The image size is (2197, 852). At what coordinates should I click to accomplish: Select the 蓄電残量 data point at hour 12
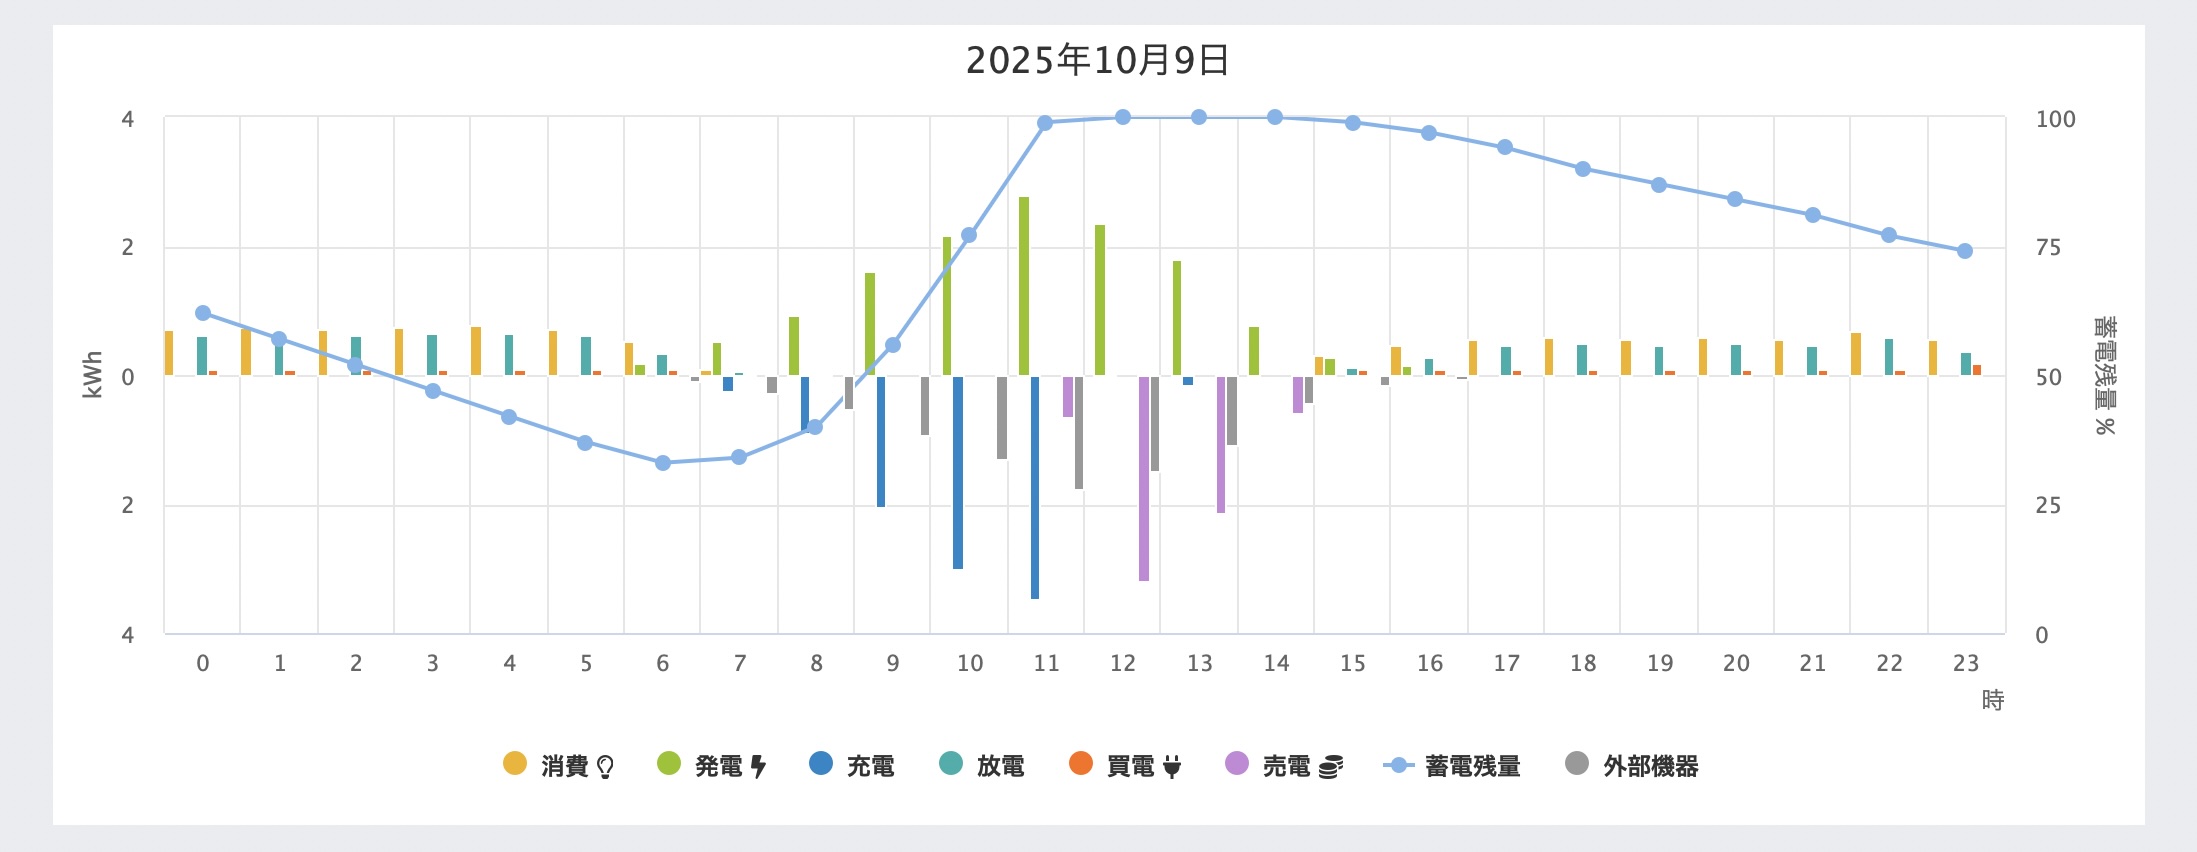(1123, 117)
